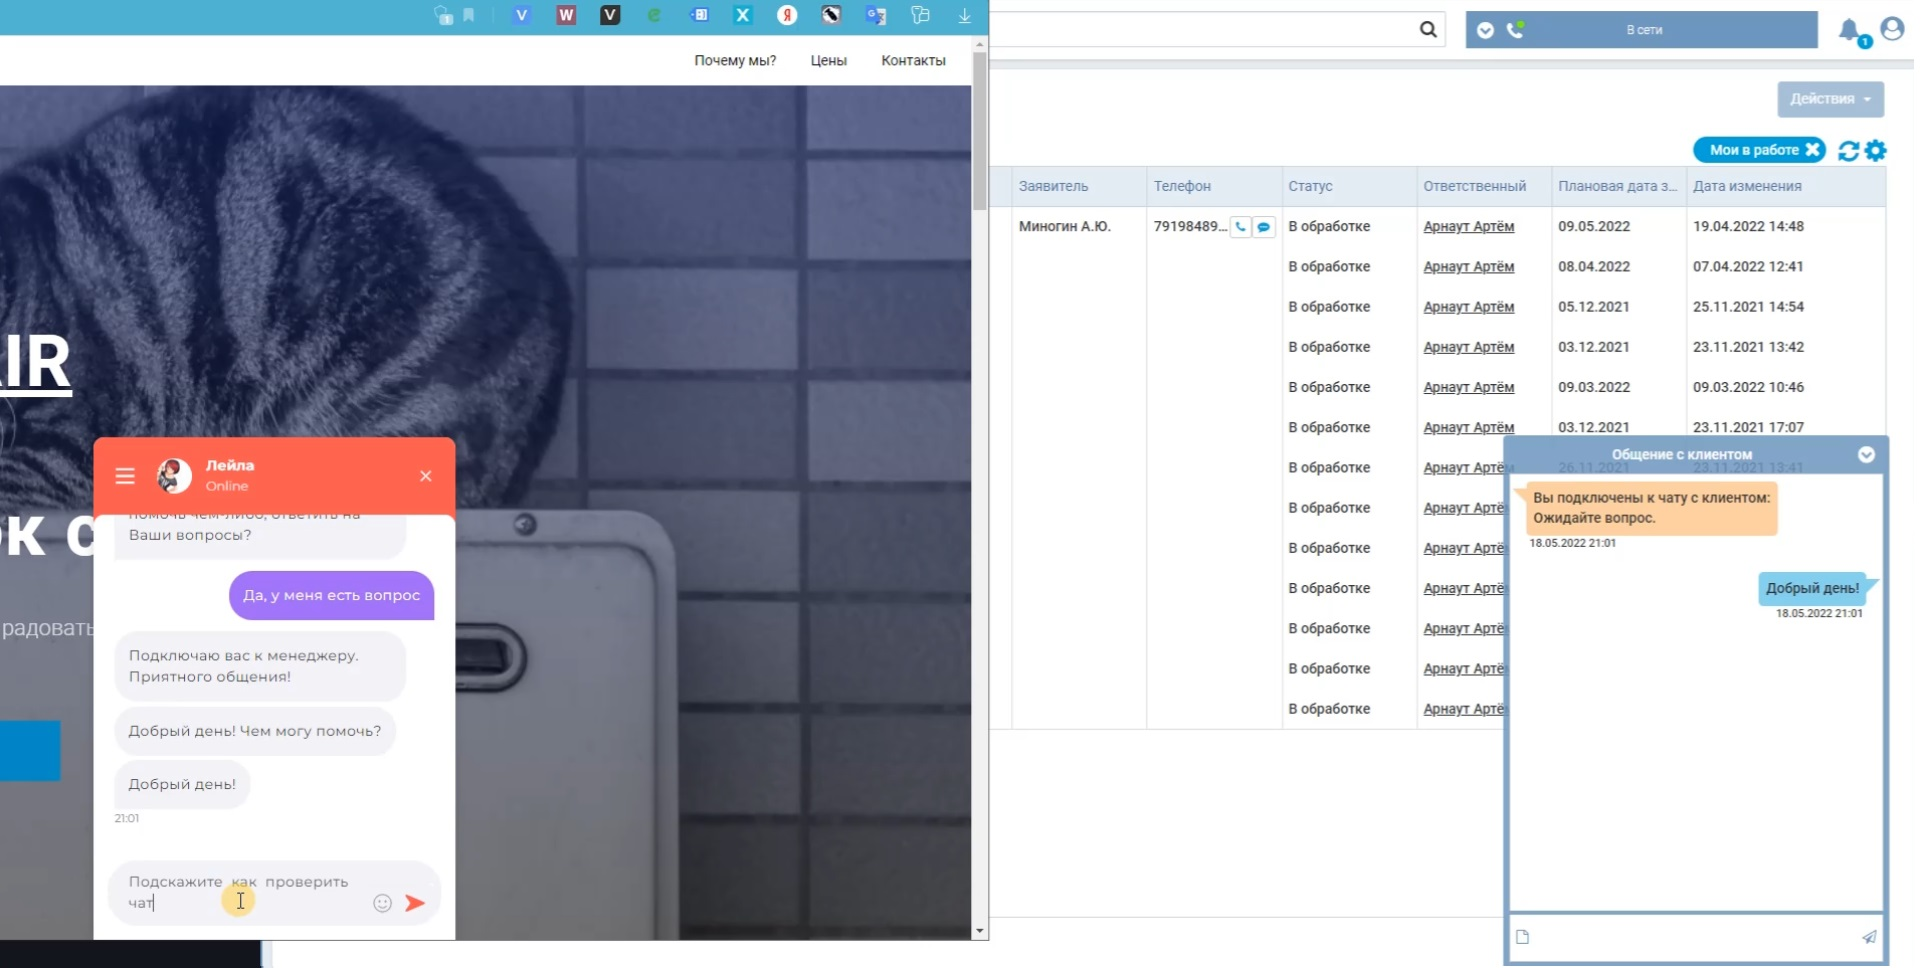Screen dimensions: 1926x968
Task: Open the Лейла chat hamburger menu
Action: [x=125, y=476]
